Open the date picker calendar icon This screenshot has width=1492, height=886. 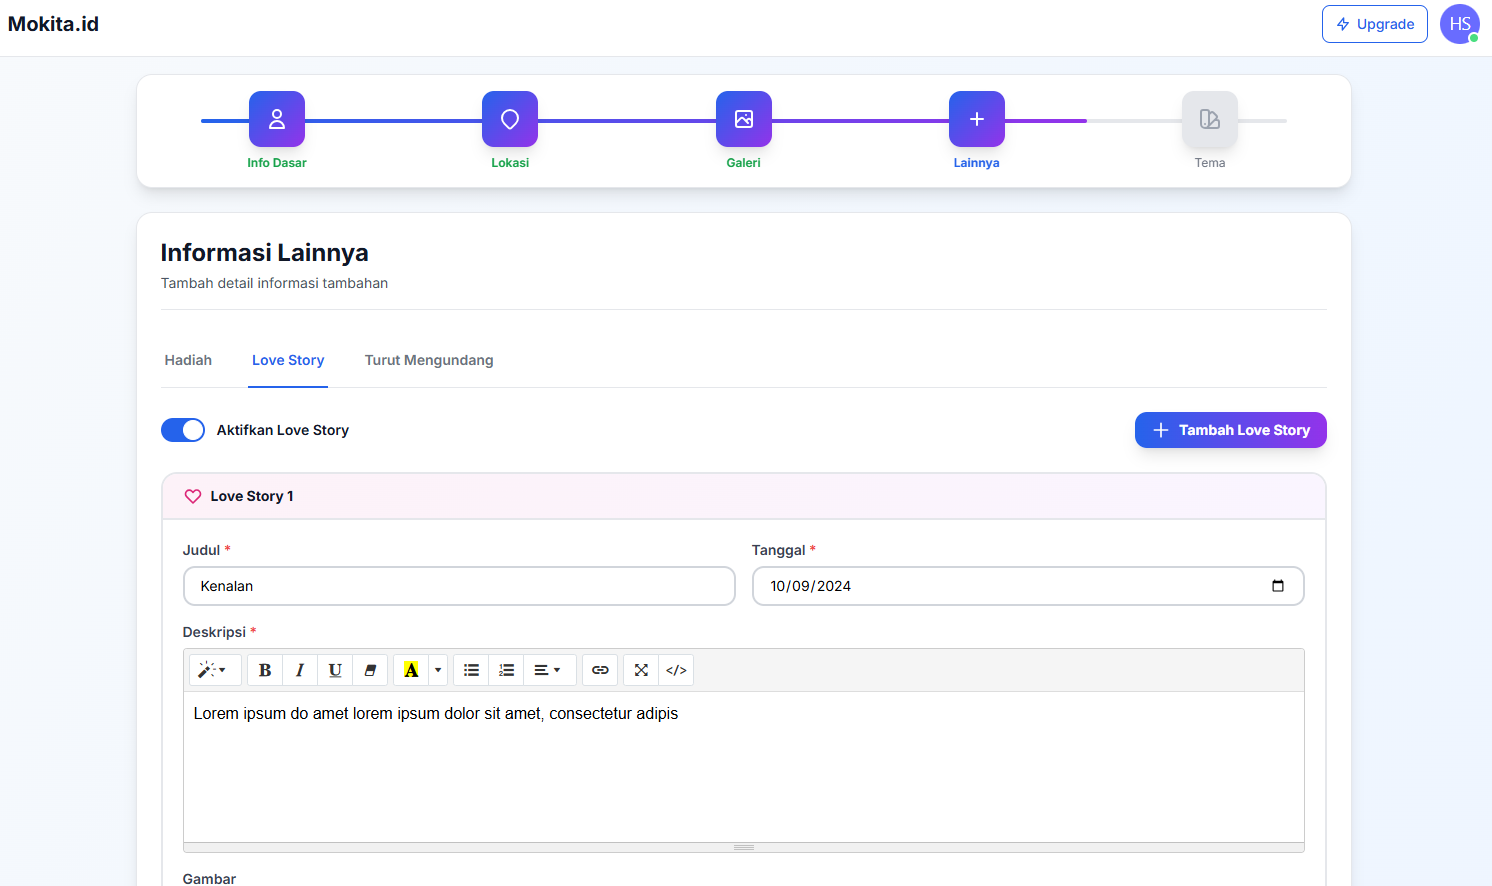click(x=1278, y=586)
